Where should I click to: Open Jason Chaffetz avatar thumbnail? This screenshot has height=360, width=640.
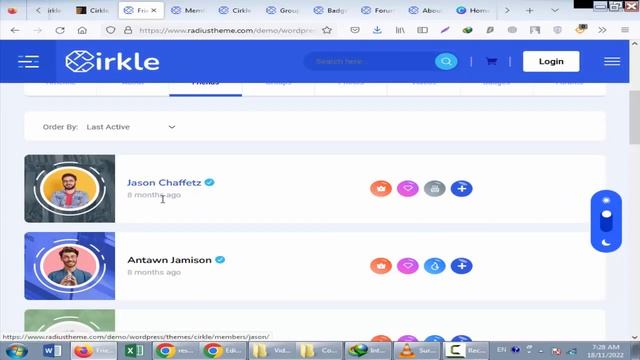pyautogui.click(x=69, y=189)
